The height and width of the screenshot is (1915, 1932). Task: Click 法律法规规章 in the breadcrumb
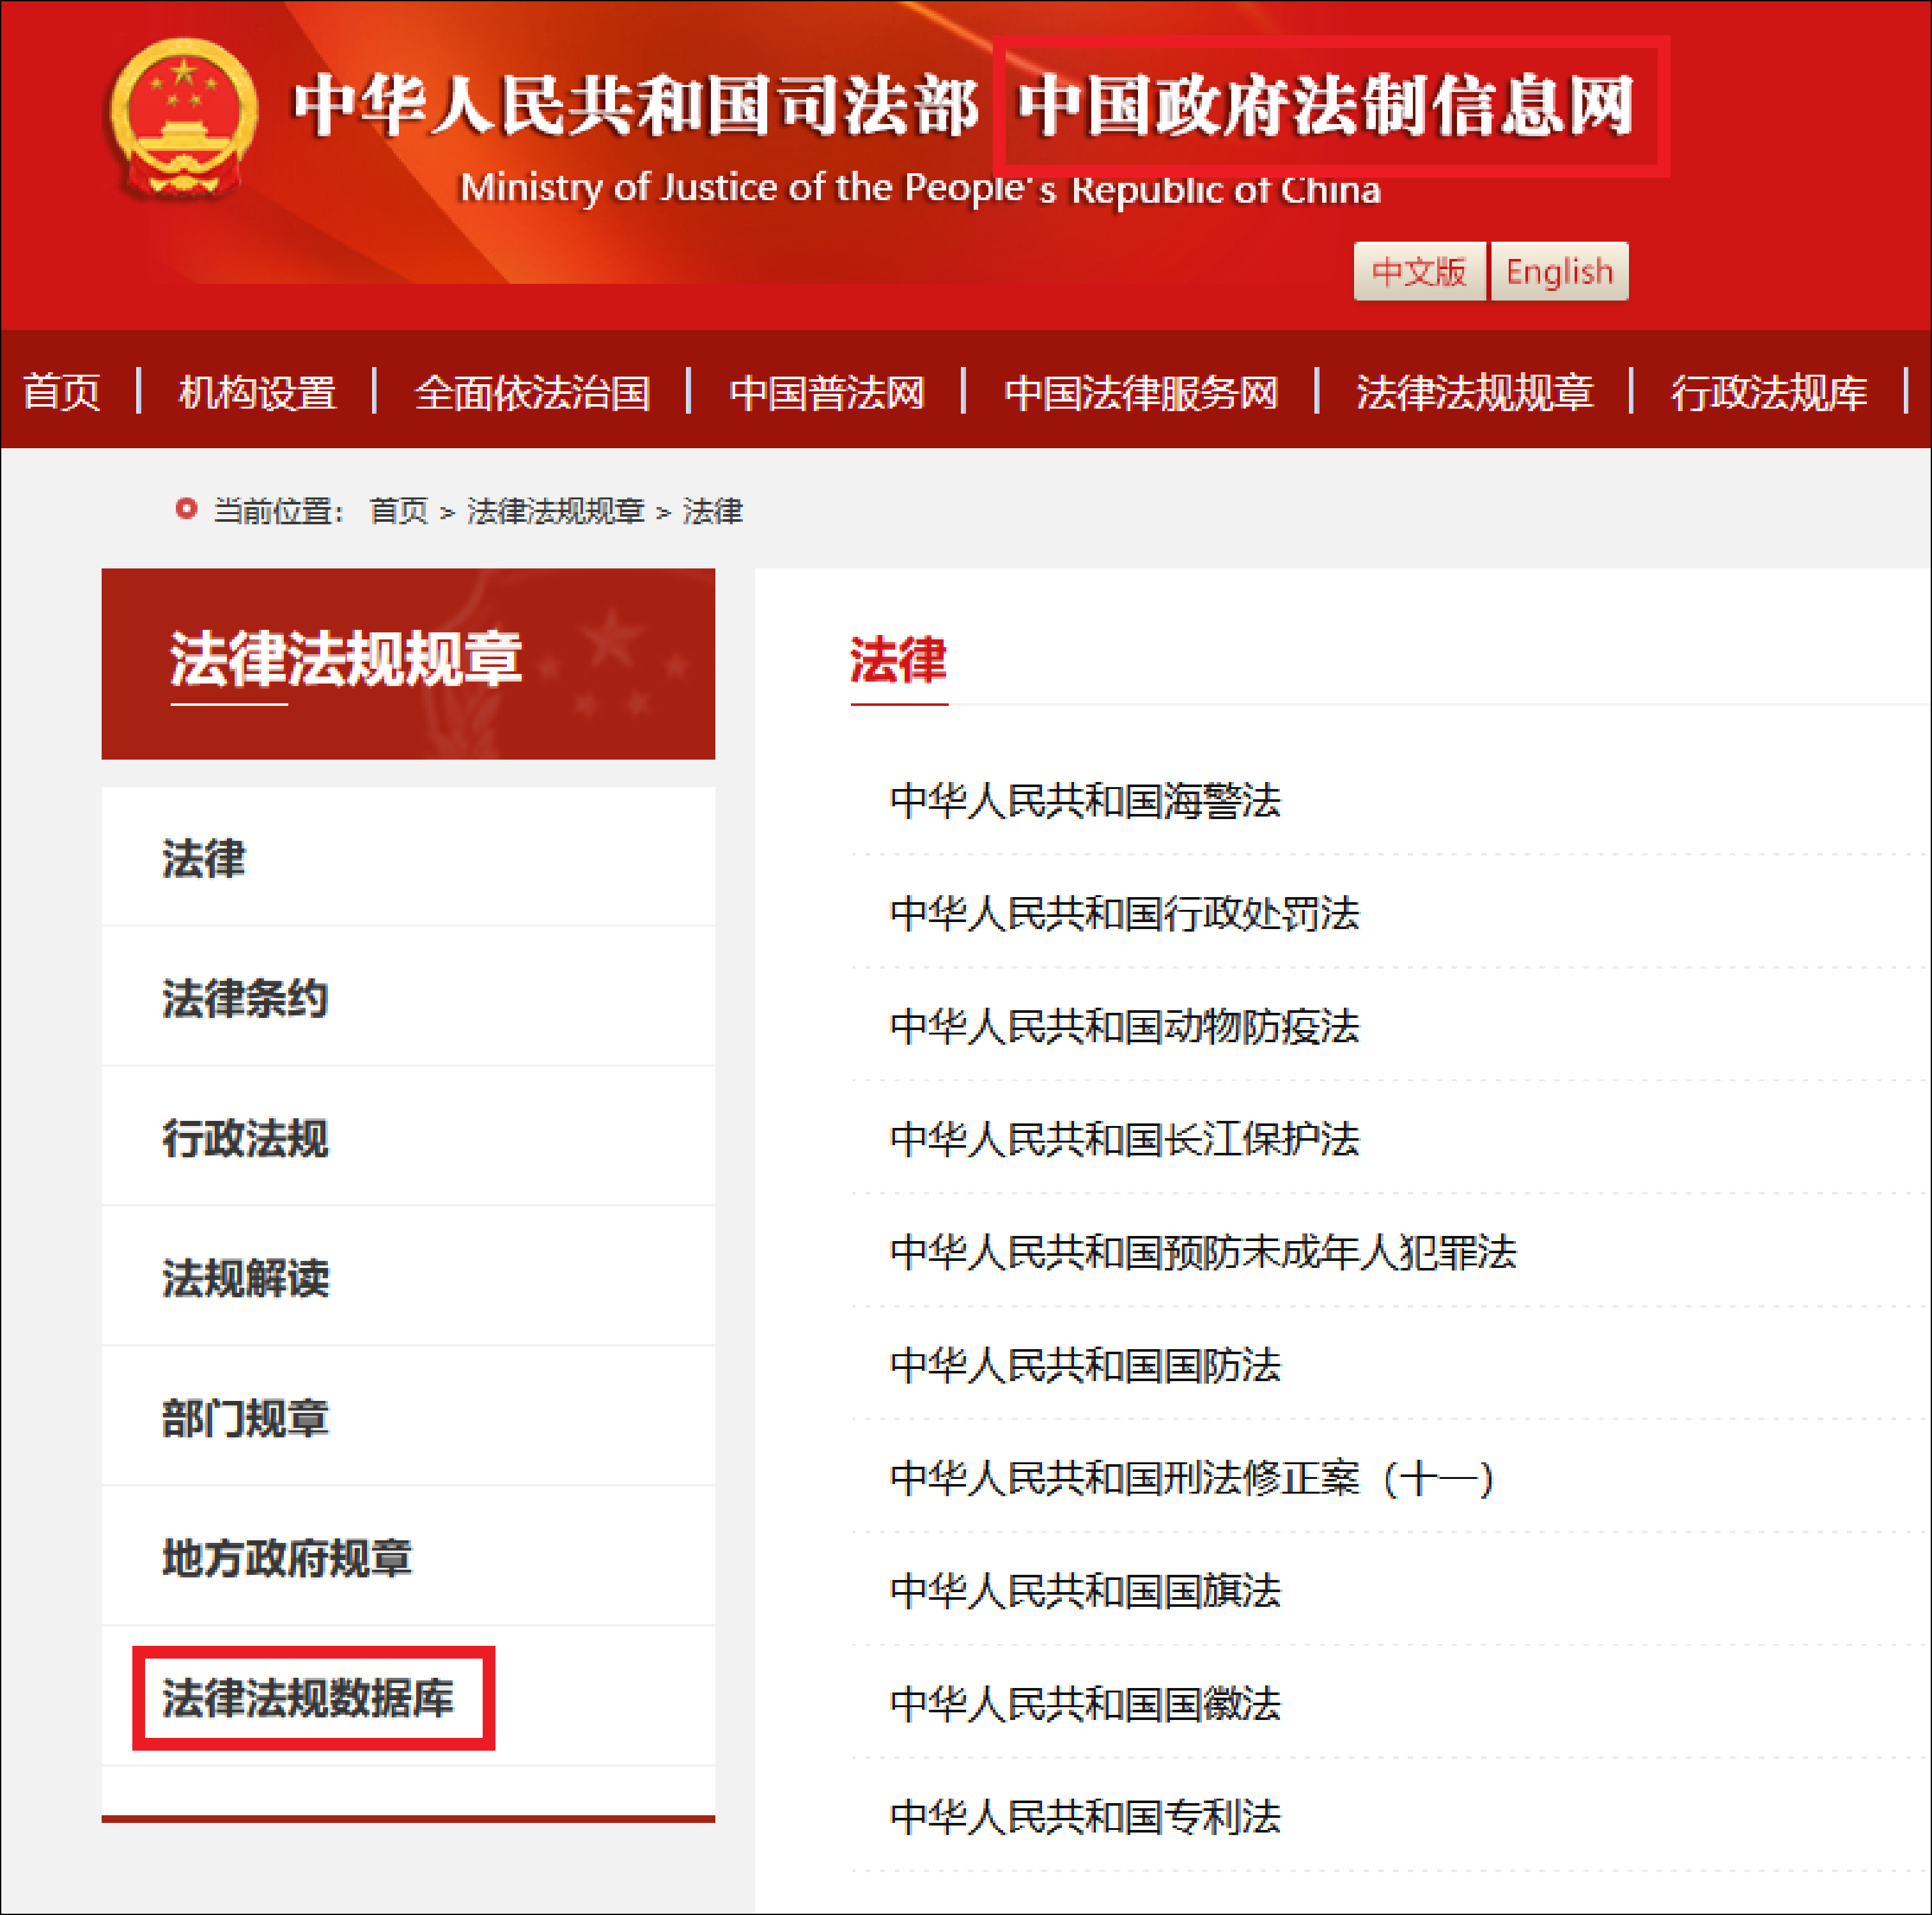[555, 511]
